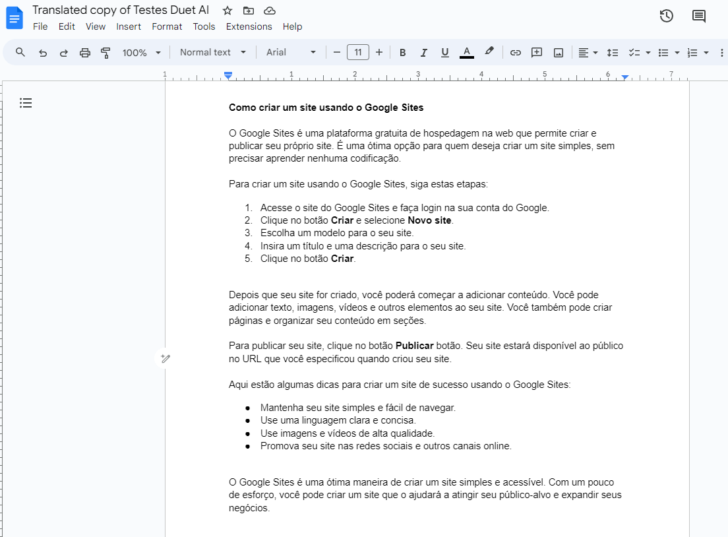
Task: Open the Arial font dropdown
Action: pos(291,52)
